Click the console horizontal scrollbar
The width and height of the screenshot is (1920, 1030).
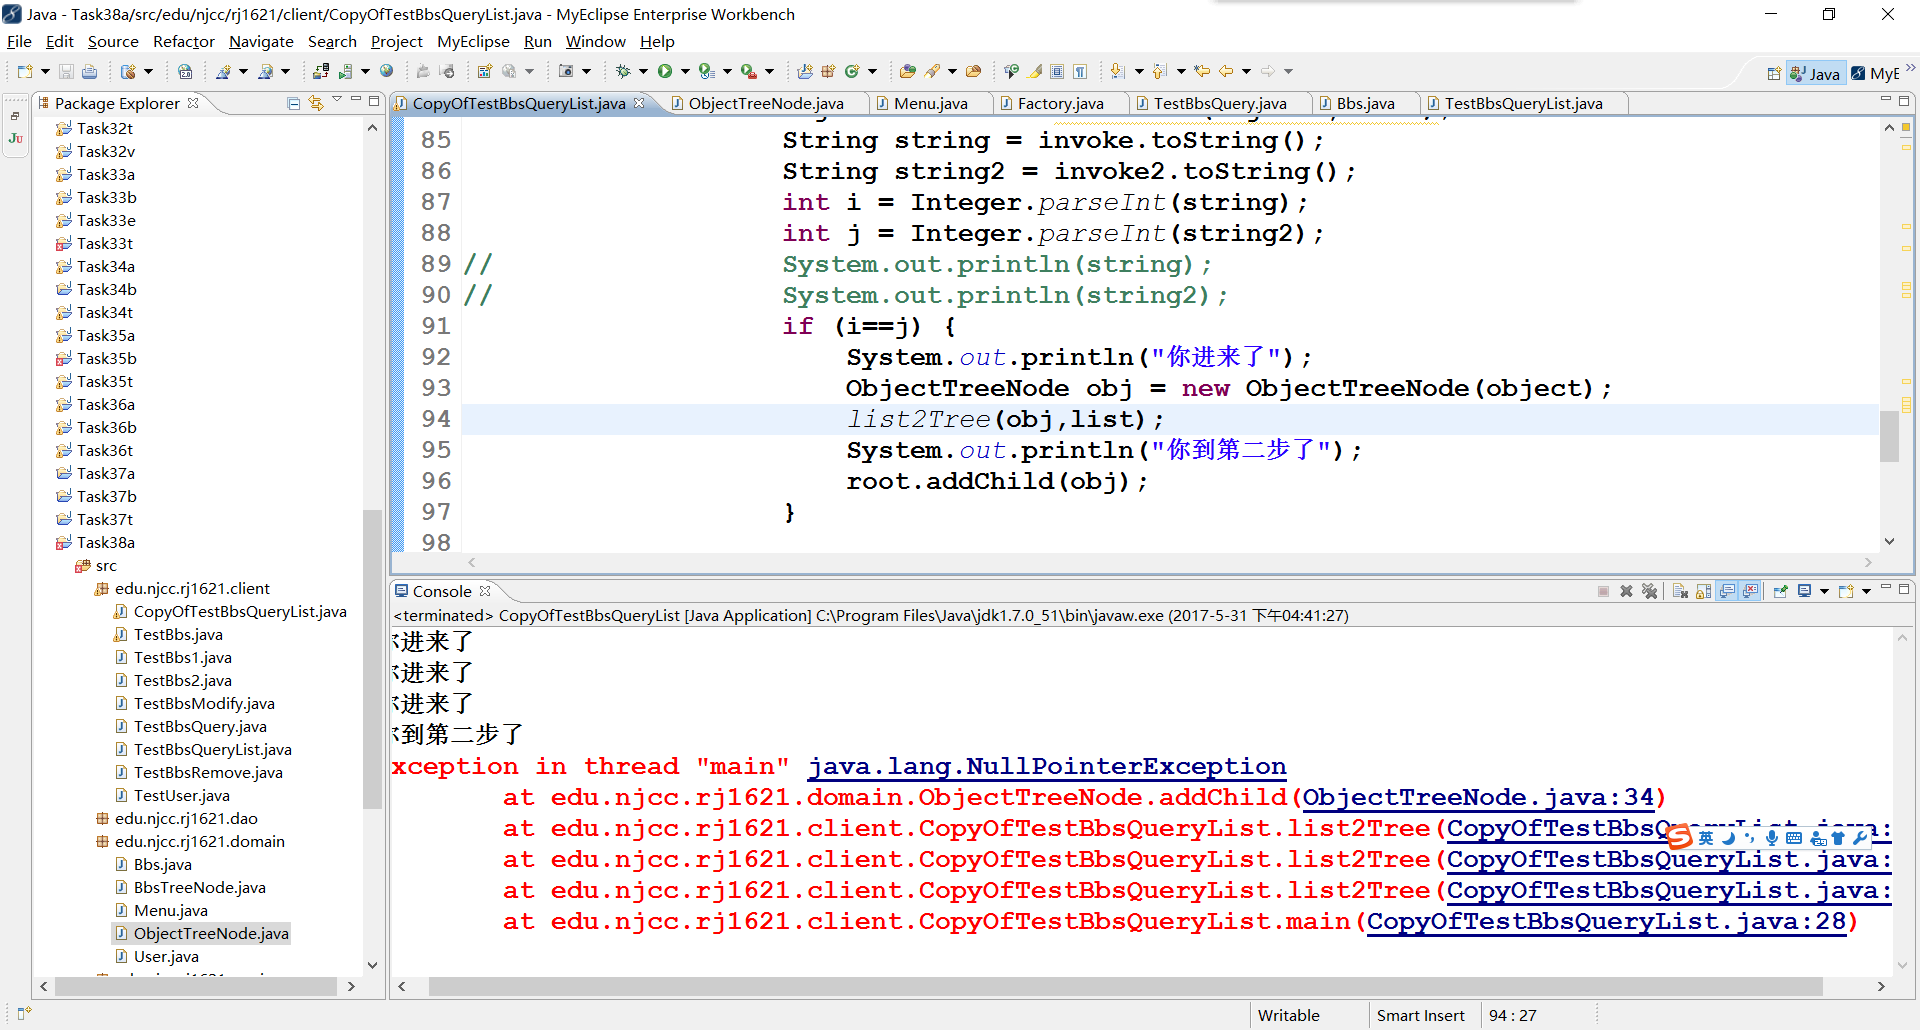pyautogui.click(x=1125, y=986)
